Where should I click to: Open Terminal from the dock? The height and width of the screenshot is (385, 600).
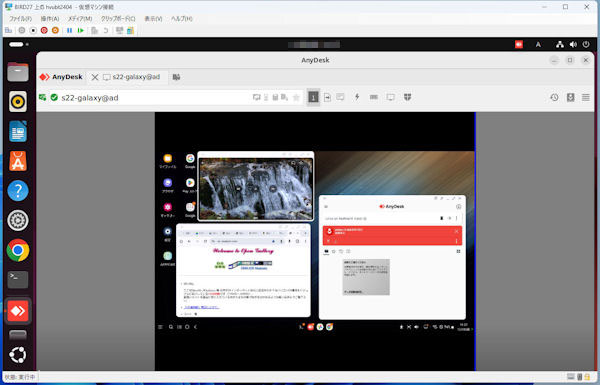(18, 280)
